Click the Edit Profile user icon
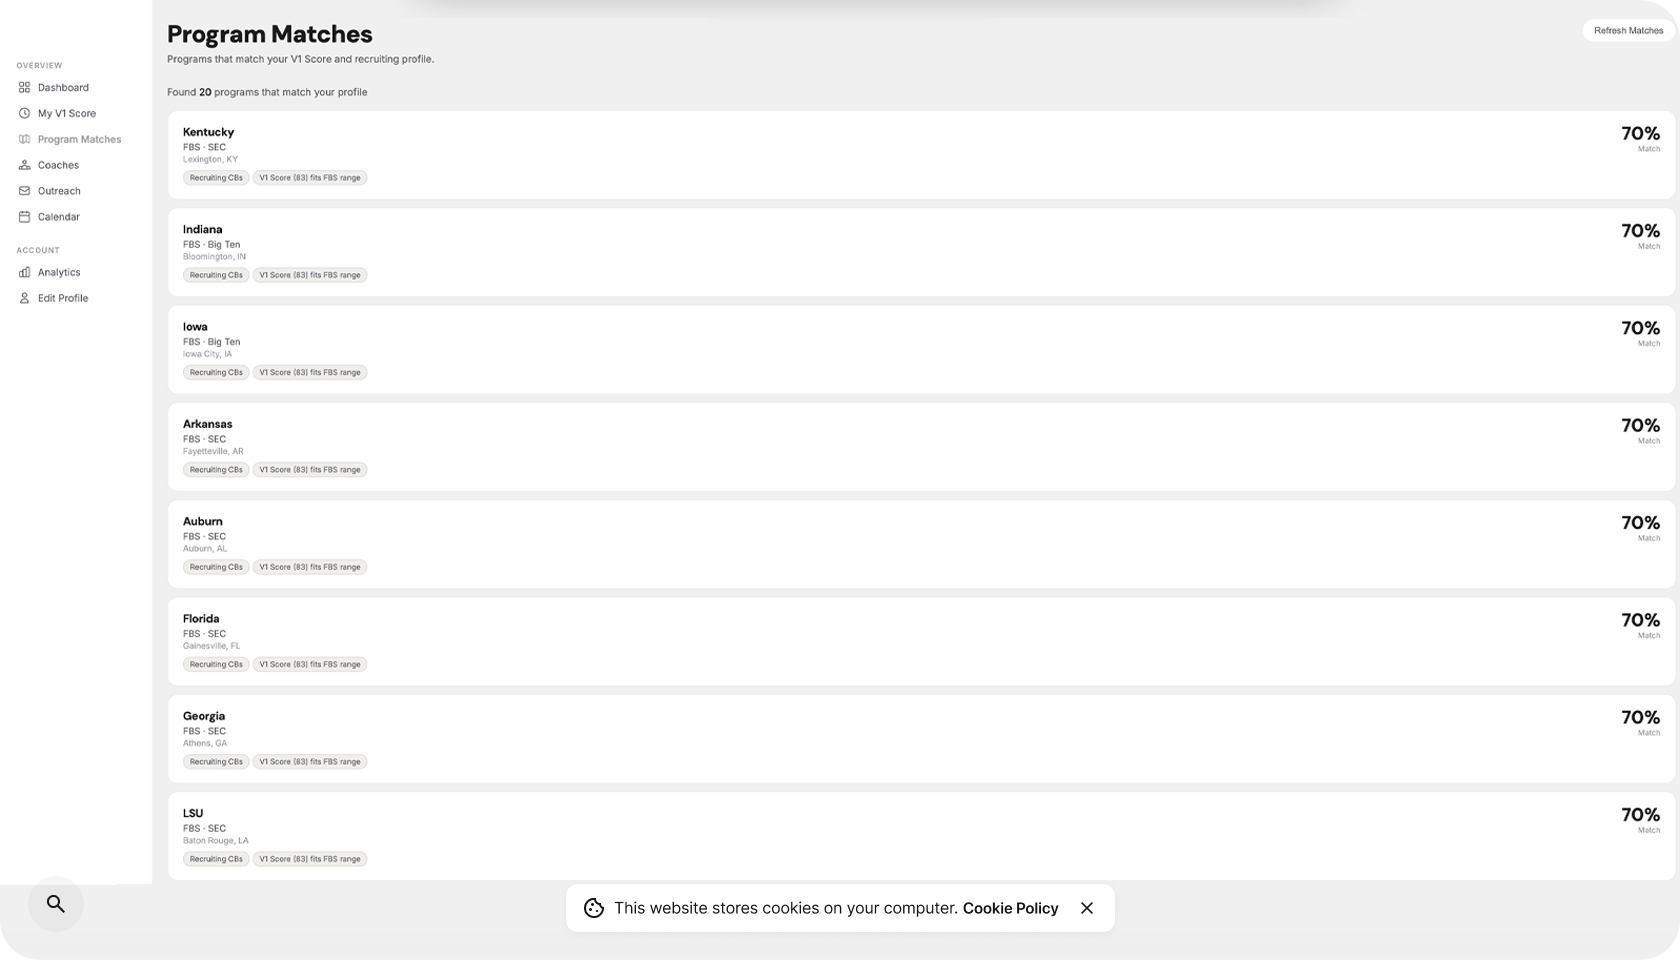 24,299
